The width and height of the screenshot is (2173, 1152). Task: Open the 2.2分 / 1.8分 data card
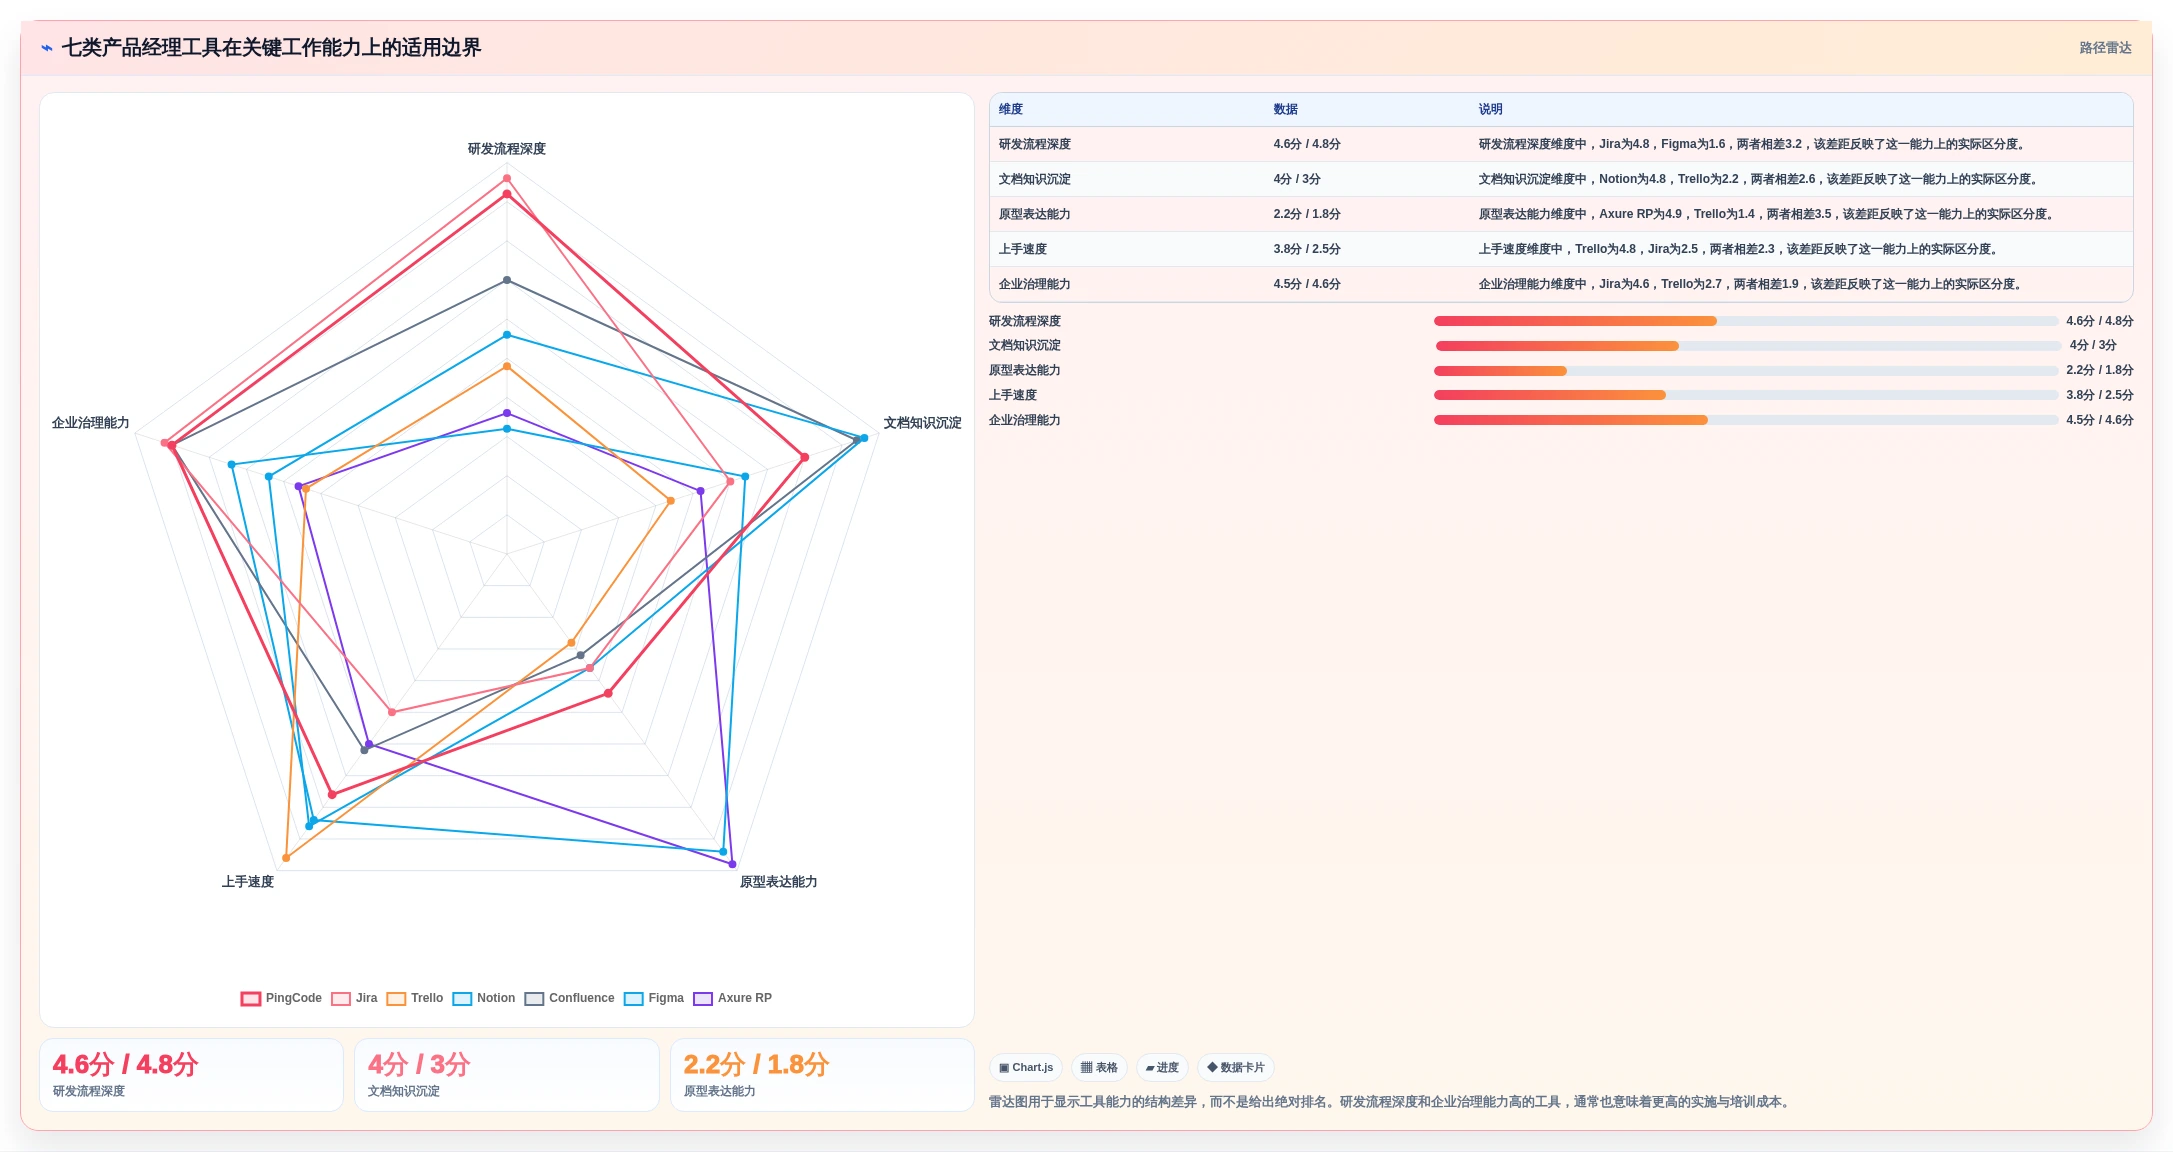(822, 1075)
